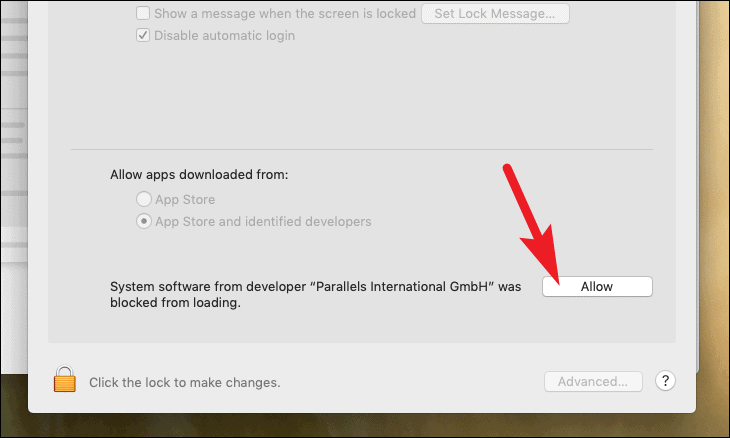Enable Show a message when screen is locked
This screenshot has width=730, height=438.
(143, 13)
